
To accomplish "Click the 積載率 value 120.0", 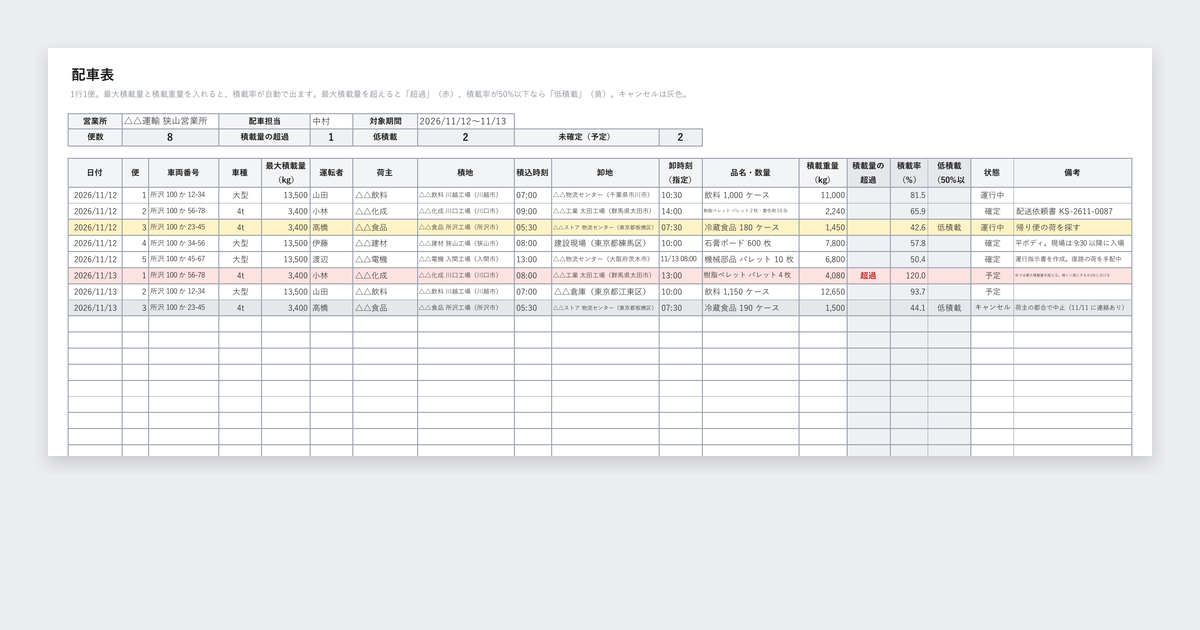I will 909,276.
